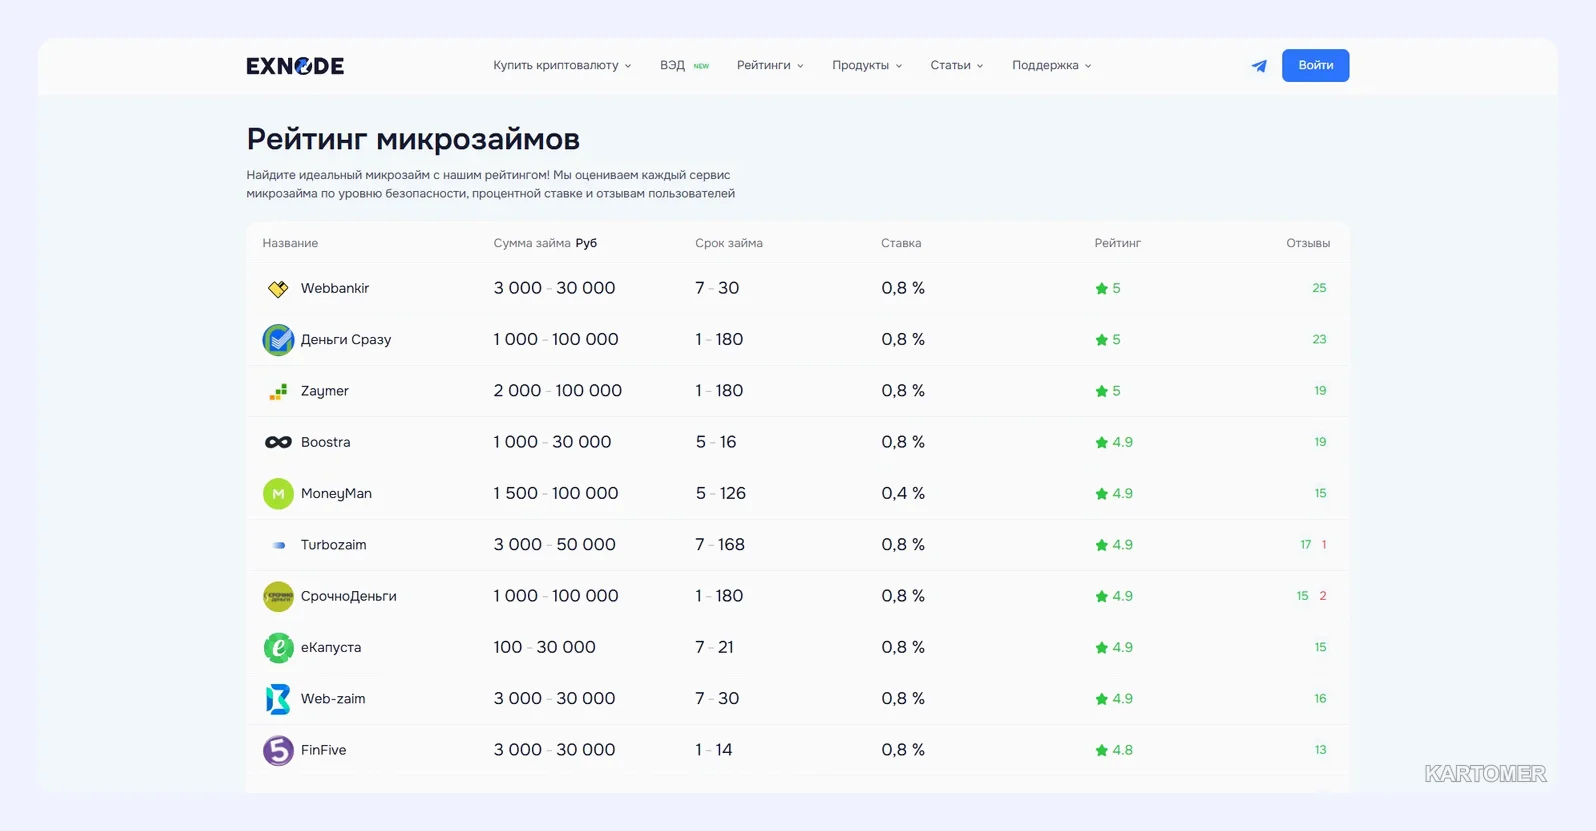
Task: Open the Статьи dropdown
Action: [956, 66]
